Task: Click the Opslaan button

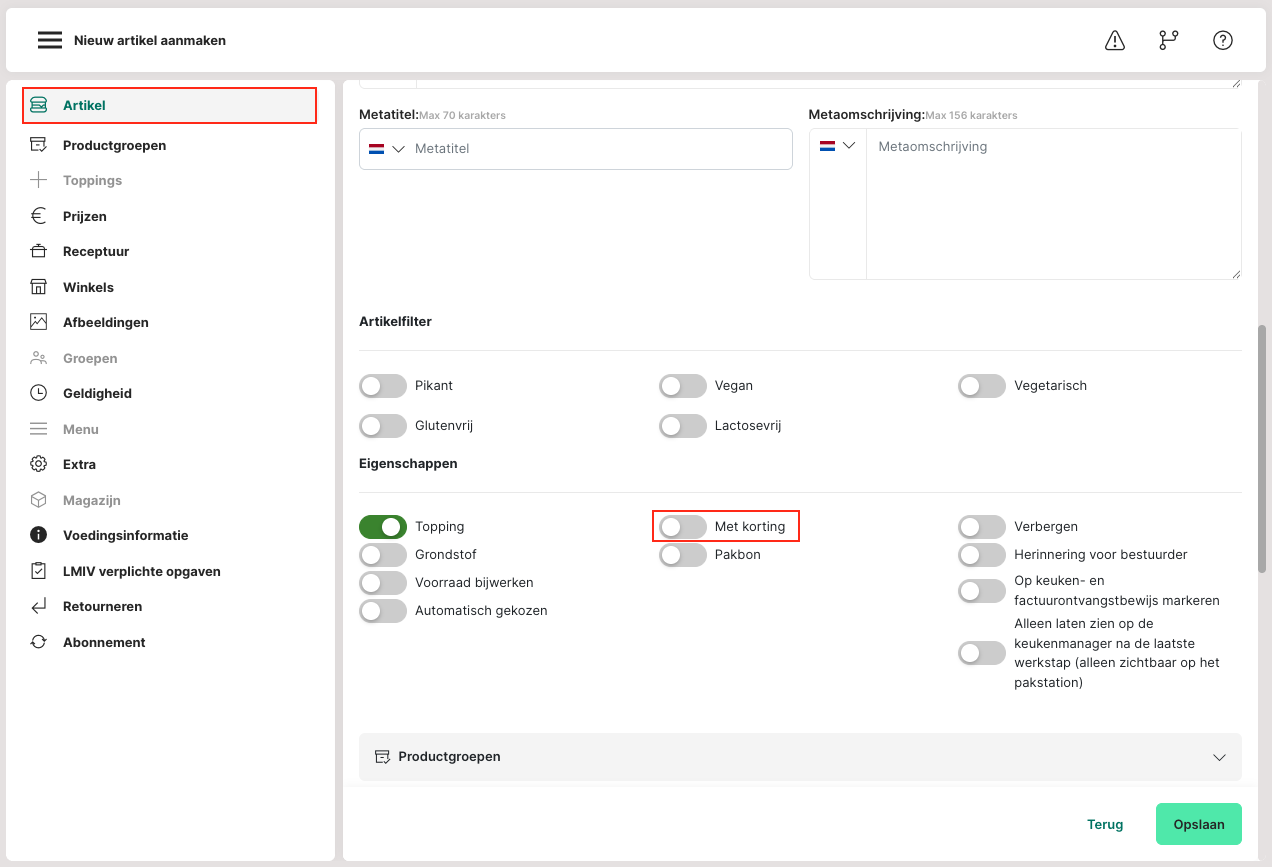Action: (1199, 825)
